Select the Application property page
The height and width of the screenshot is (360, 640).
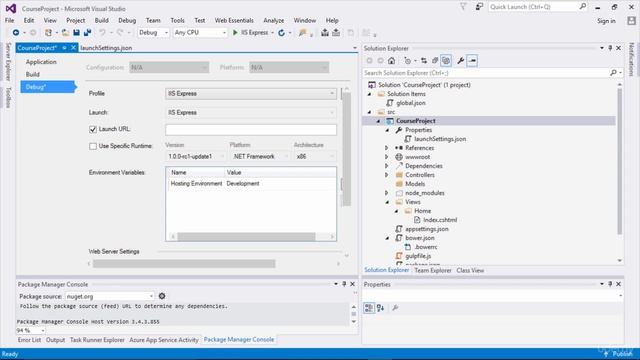[41, 62]
